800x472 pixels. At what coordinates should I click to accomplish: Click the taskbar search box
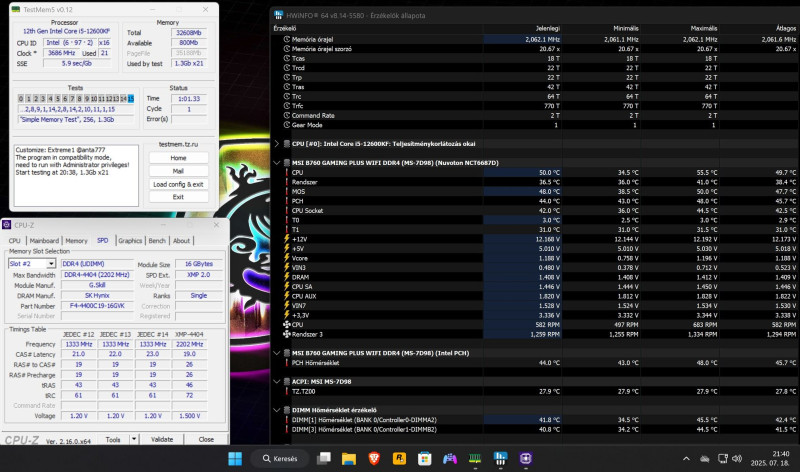(280, 459)
